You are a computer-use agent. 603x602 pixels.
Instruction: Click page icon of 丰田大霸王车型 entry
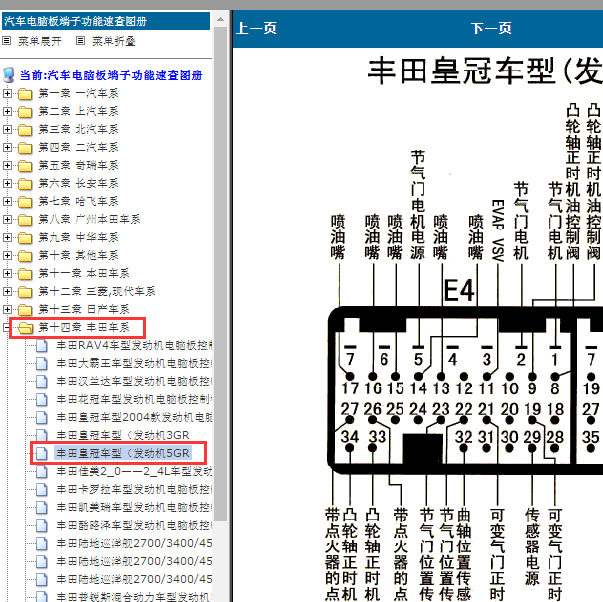pyautogui.click(x=42, y=364)
